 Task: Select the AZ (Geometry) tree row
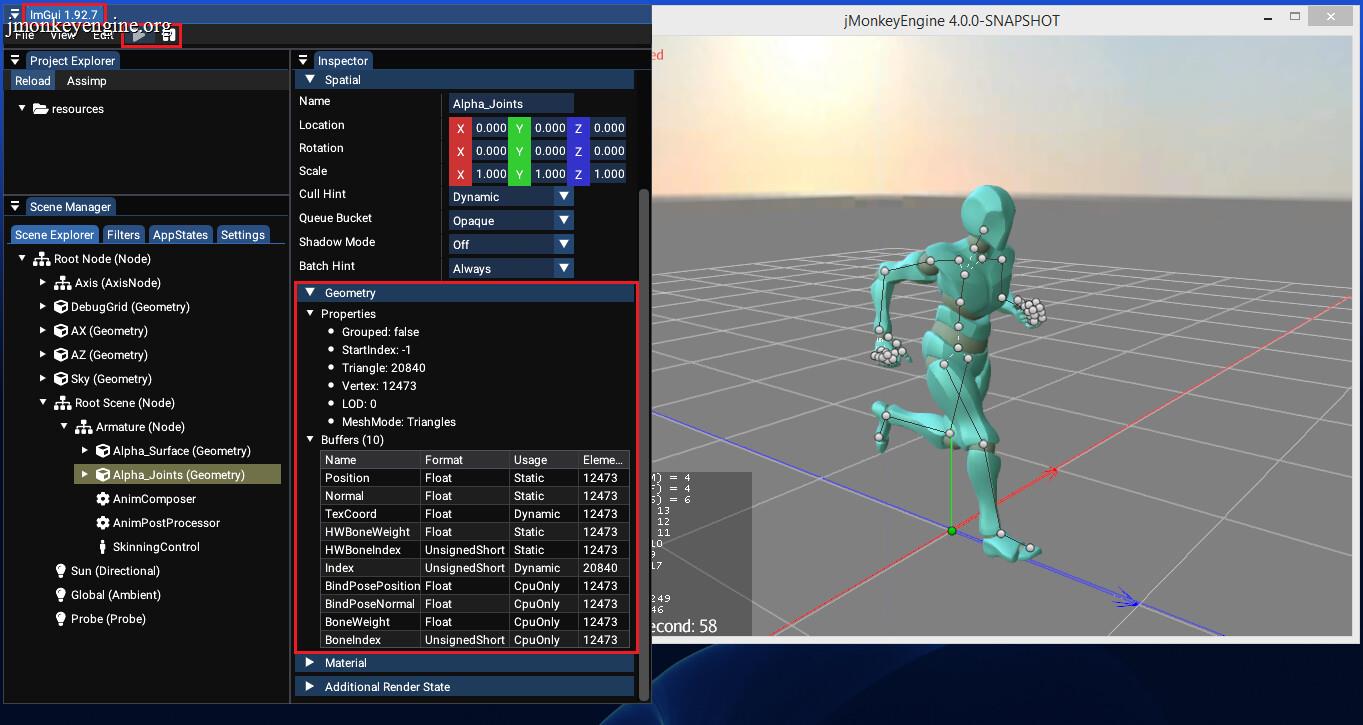point(109,355)
